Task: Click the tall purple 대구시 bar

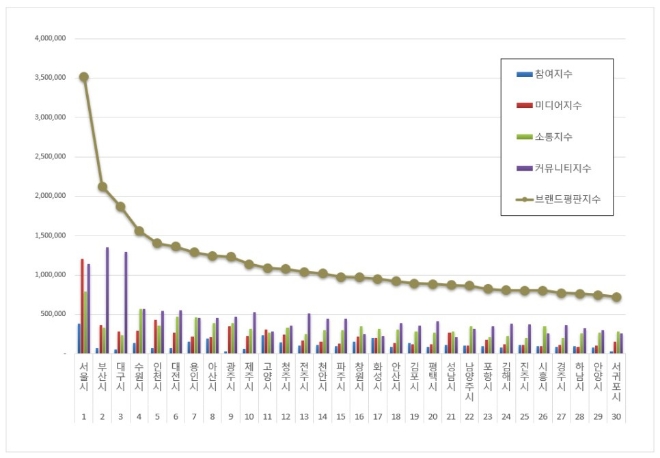Action: tap(126, 302)
